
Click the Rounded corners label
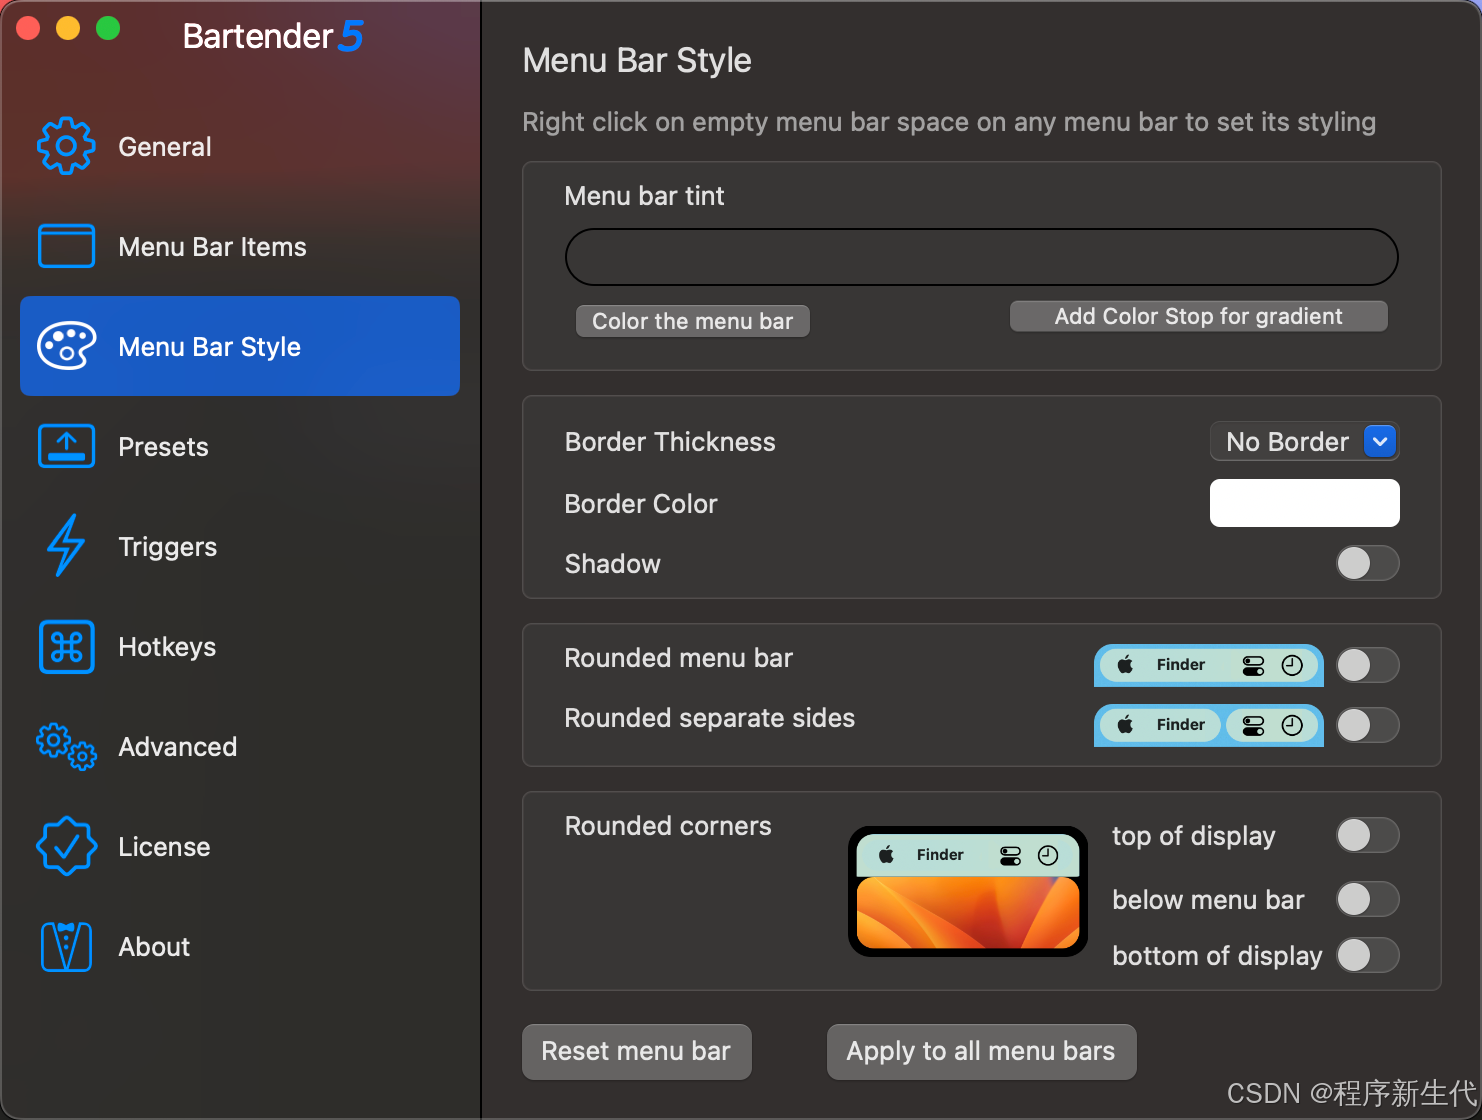668,826
